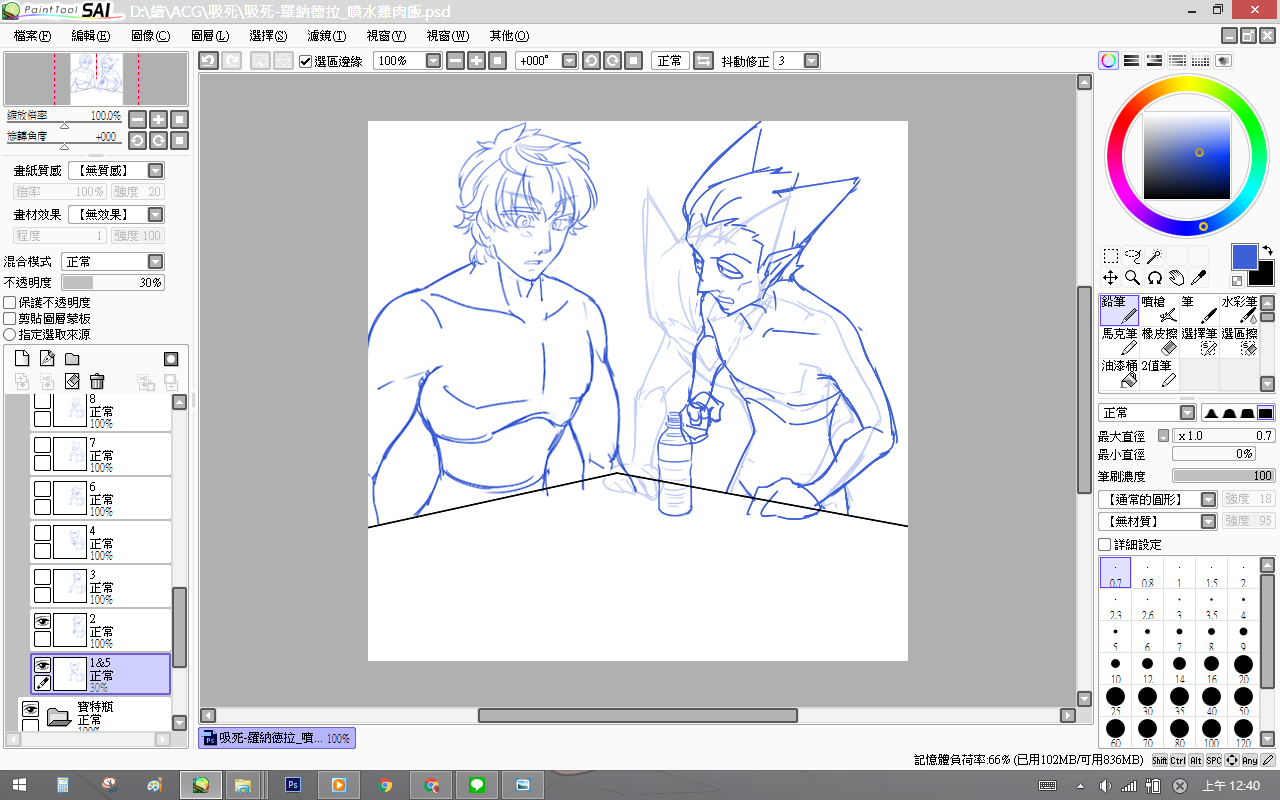Select the 選擇筆 selection pen tool
The height and width of the screenshot is (800, 1280).
pyautogui.click(x=1199, y=342)
